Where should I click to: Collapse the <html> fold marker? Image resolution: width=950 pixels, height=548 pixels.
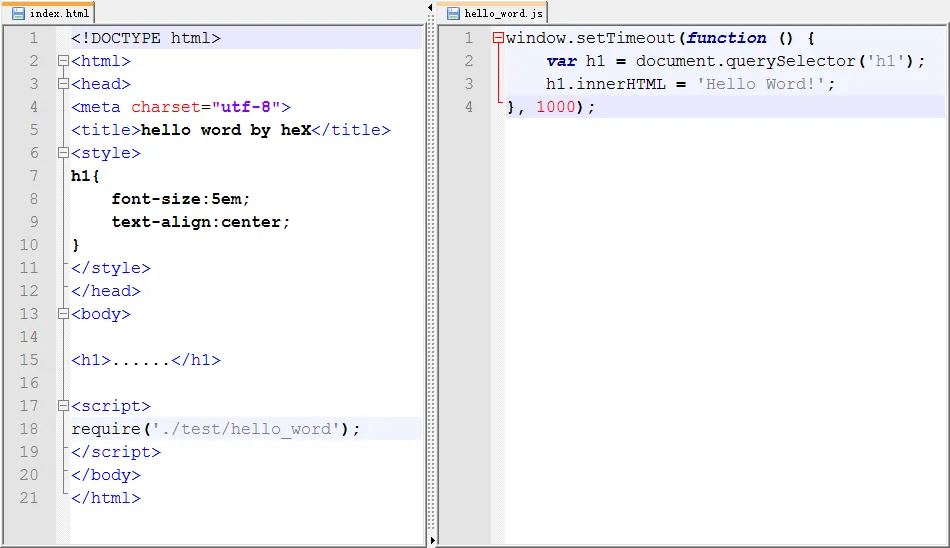[x=63, y=62]
